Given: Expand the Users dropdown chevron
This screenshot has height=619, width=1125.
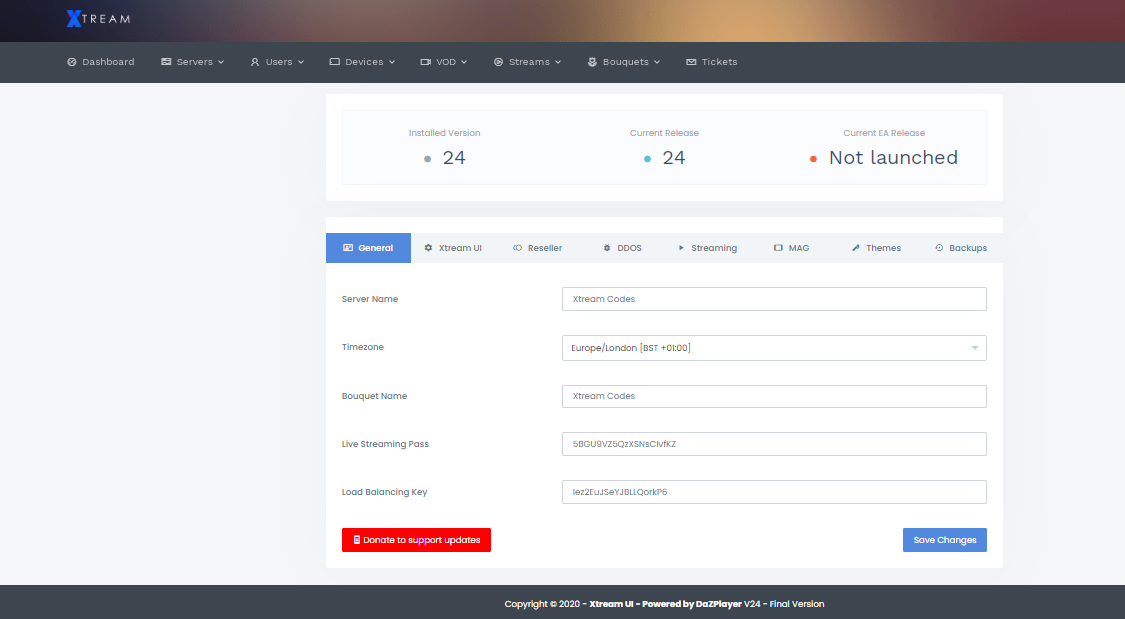Looking at the screenshot, I should click(x=301, y=62).
